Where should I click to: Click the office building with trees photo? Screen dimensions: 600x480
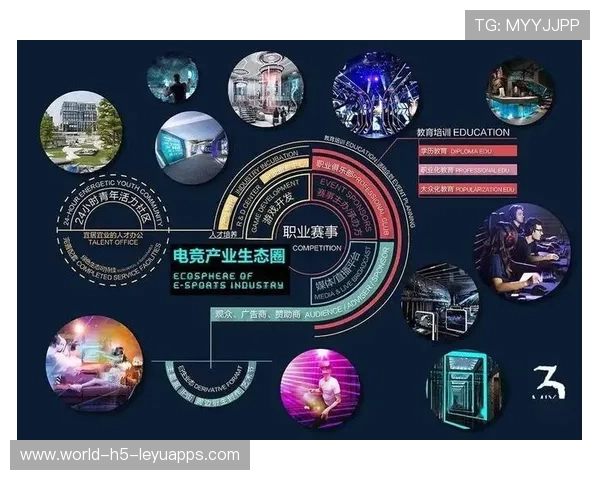(x=82, y=132)
